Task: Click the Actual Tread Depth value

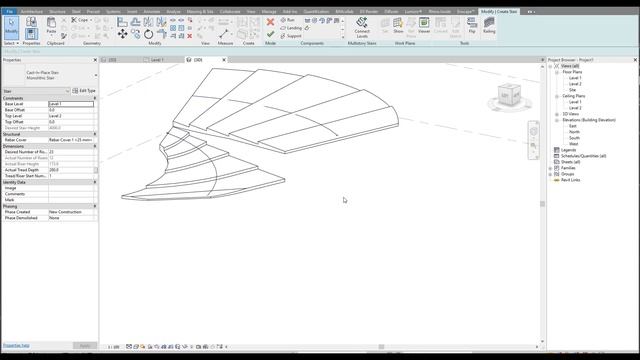Action: click(71, 170)
